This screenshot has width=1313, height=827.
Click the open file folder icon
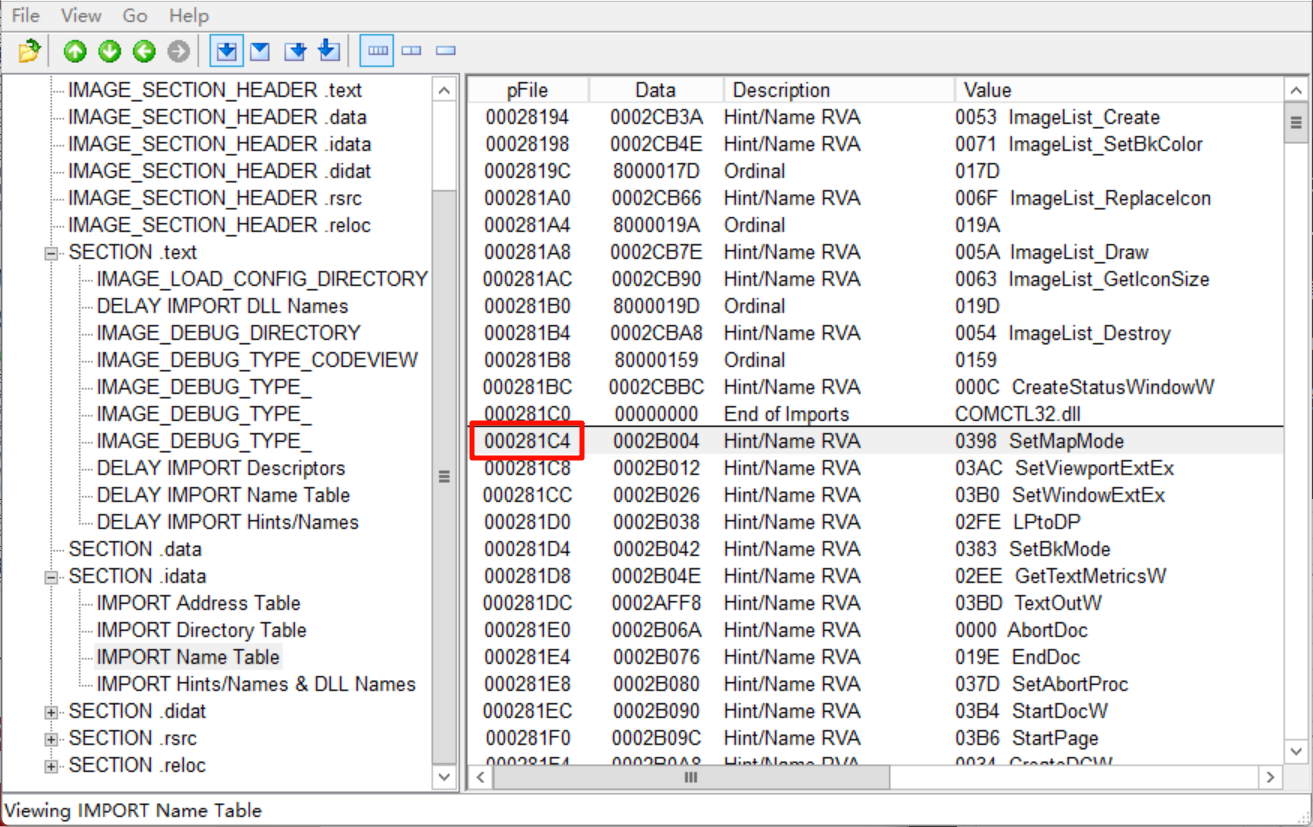pos(29,51)
